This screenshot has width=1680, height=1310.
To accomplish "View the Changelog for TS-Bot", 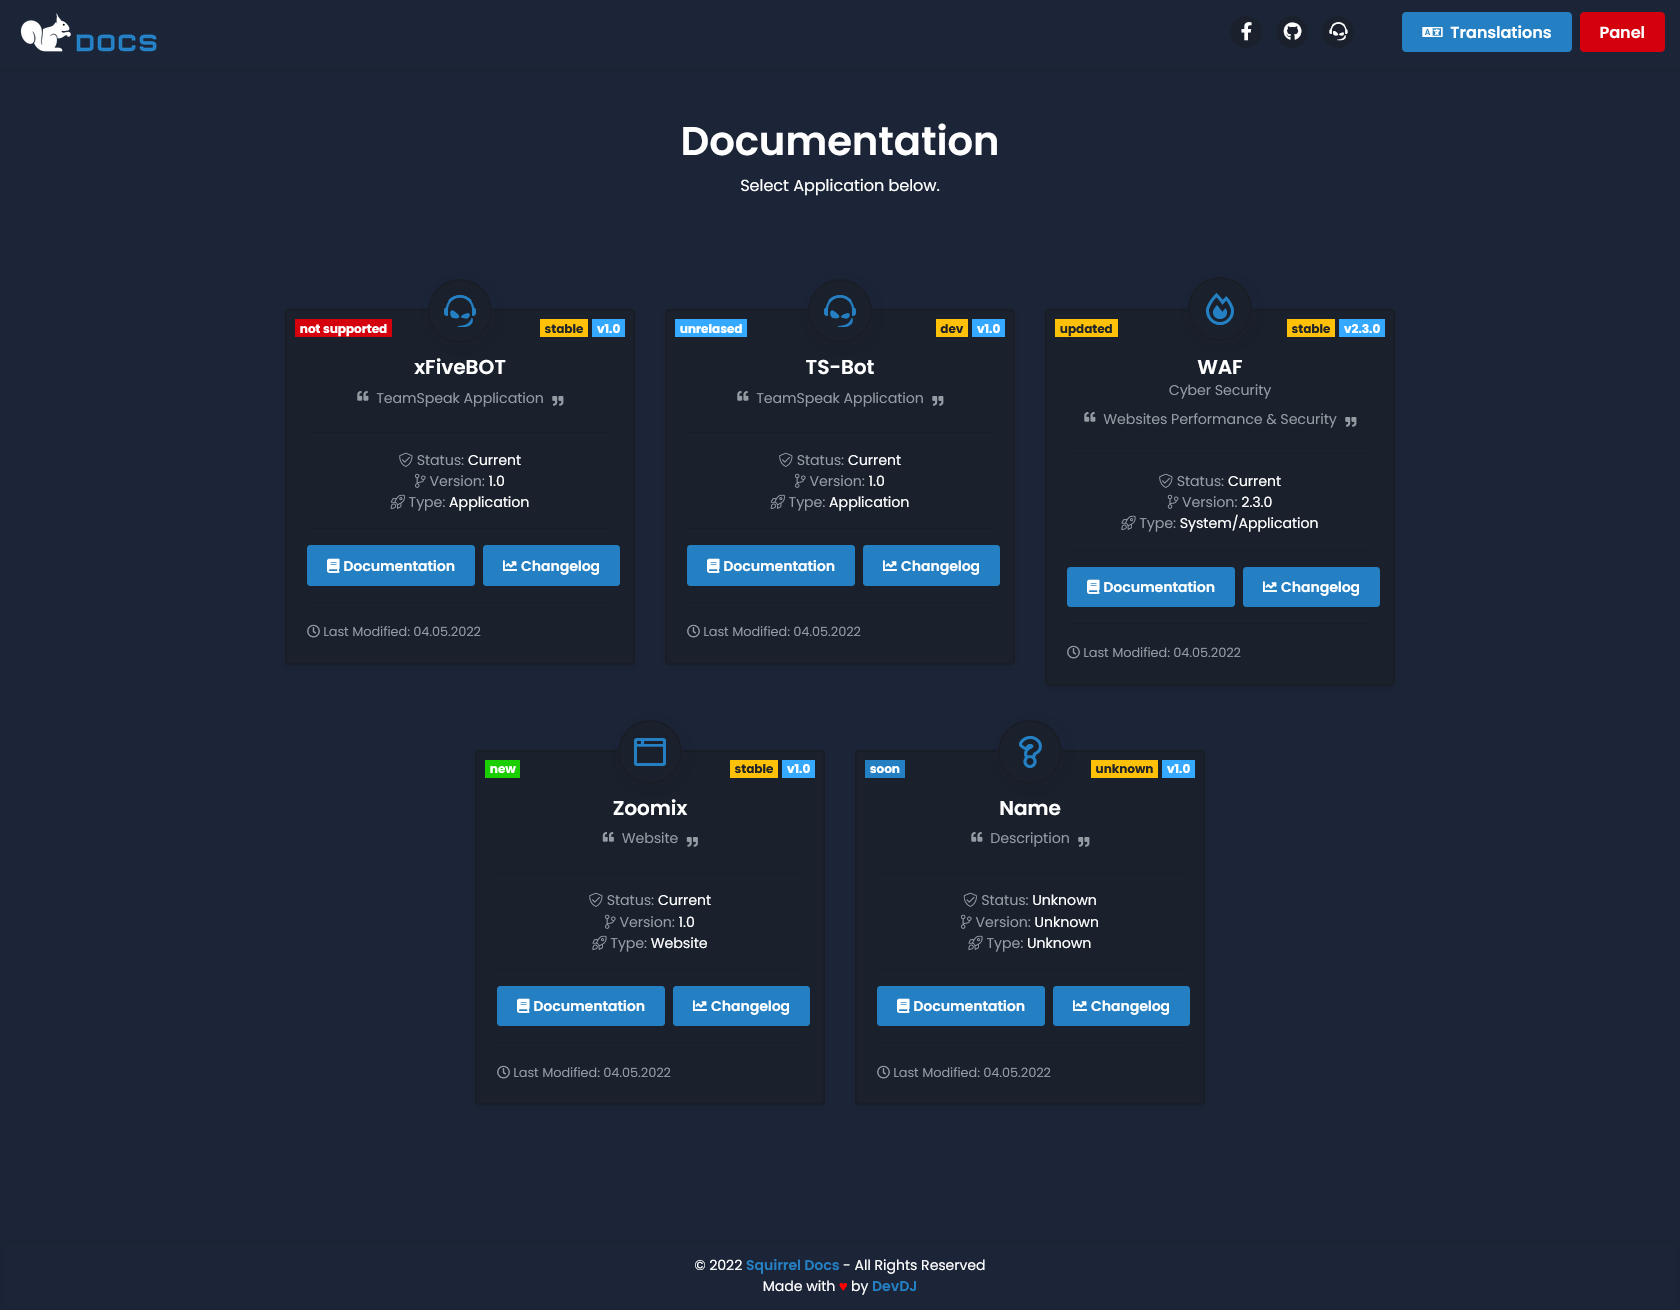I will [931, 565].
